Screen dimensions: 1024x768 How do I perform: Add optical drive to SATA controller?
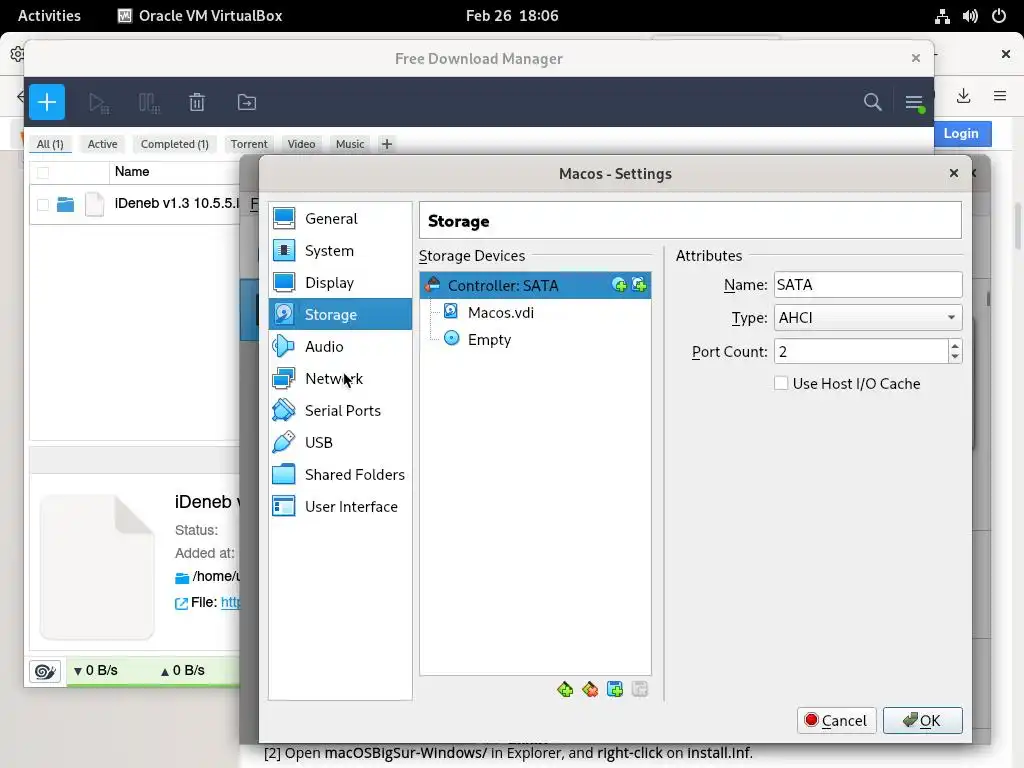click(619, 285)
